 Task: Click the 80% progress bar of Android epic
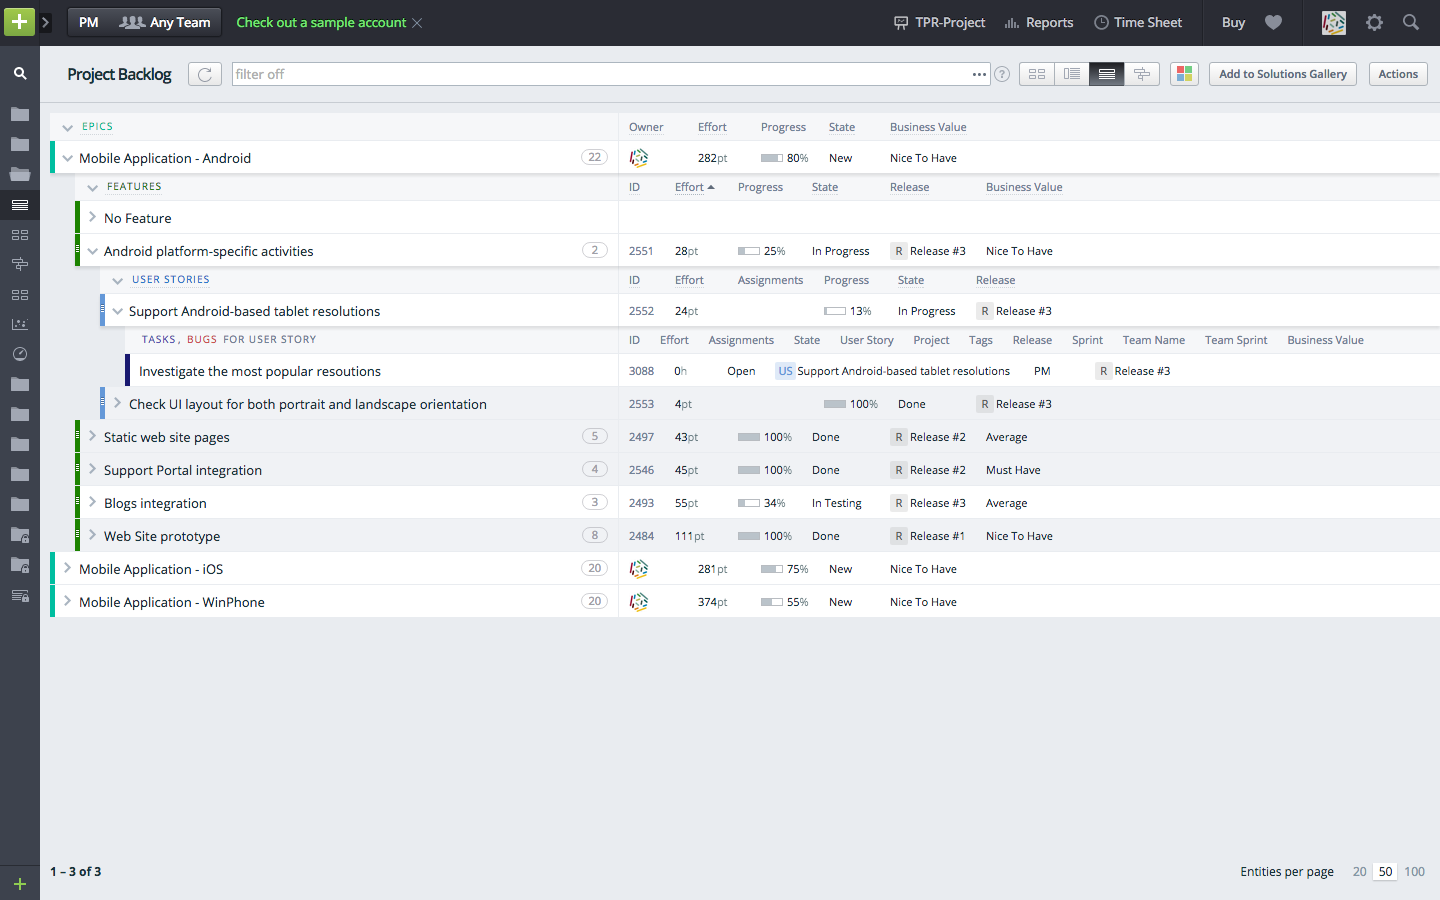click(x=771, y=157)
